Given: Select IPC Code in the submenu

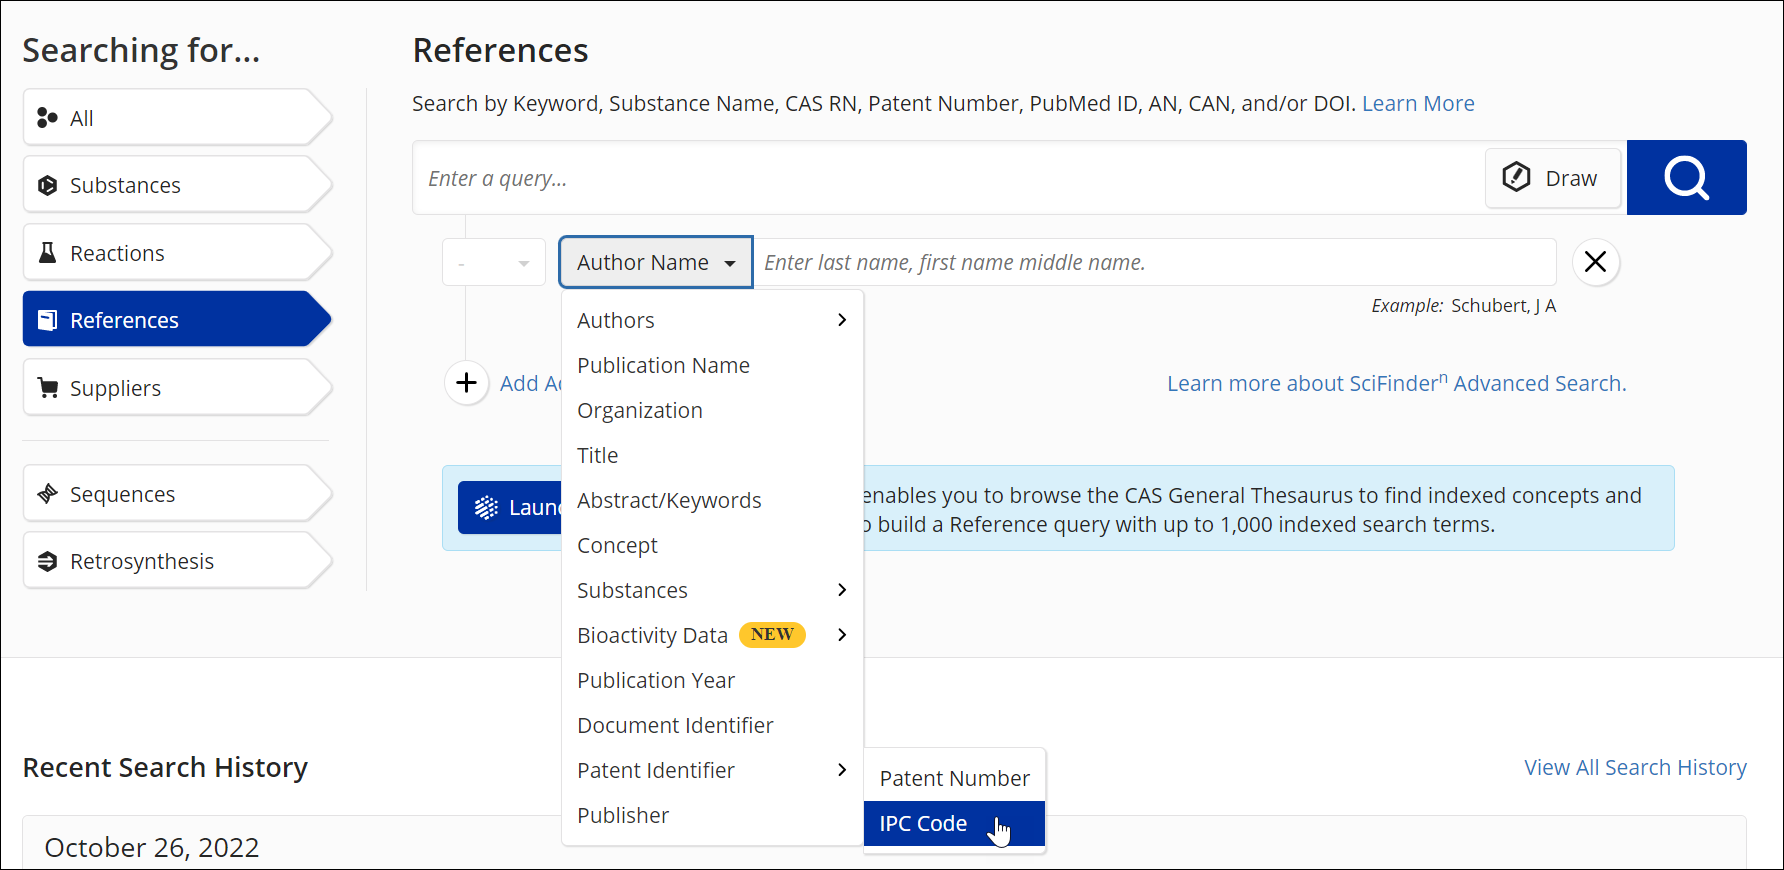Looking at the screenshot, I should click(954, 823).
